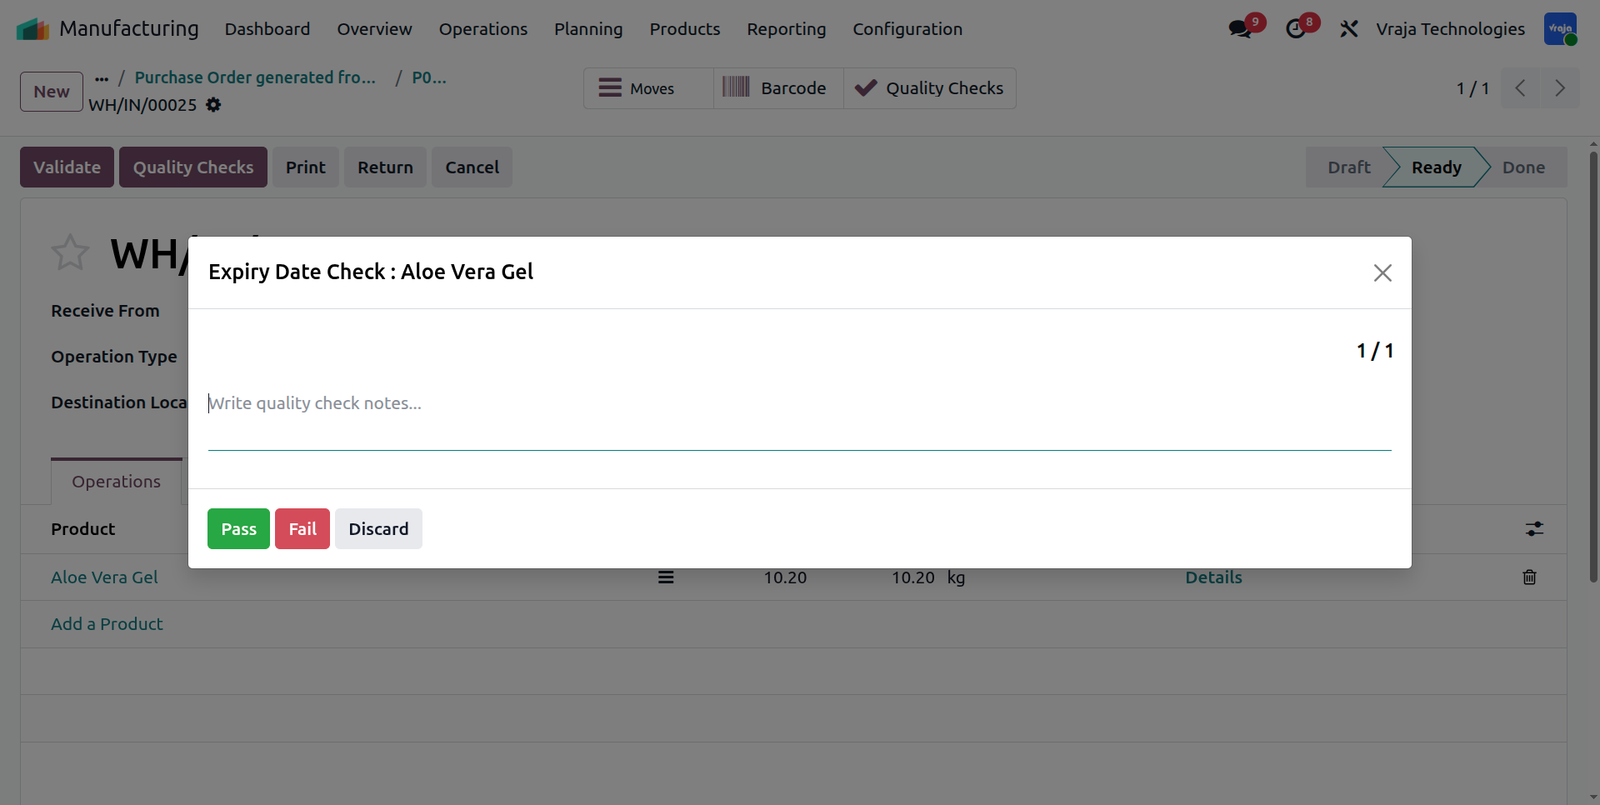Click the gear icon next to WH/IN/00025
This screenshot has height=805, width=1600.
213,105
